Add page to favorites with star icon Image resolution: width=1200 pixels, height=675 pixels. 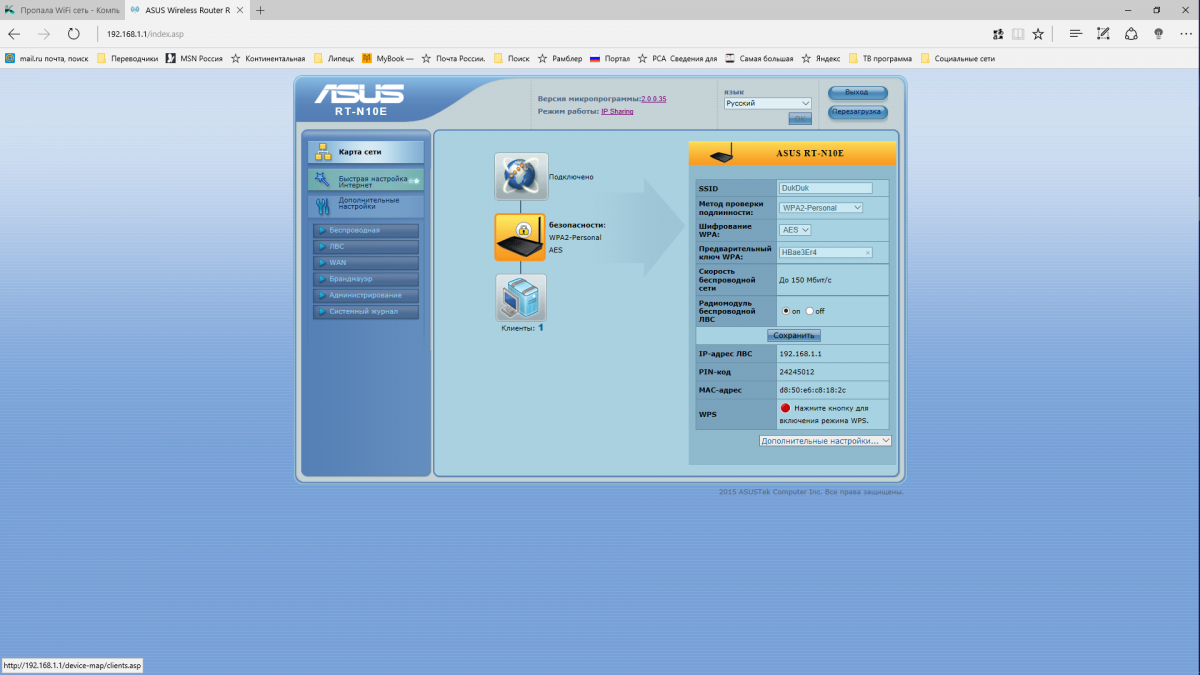(x=1038, y=34)
